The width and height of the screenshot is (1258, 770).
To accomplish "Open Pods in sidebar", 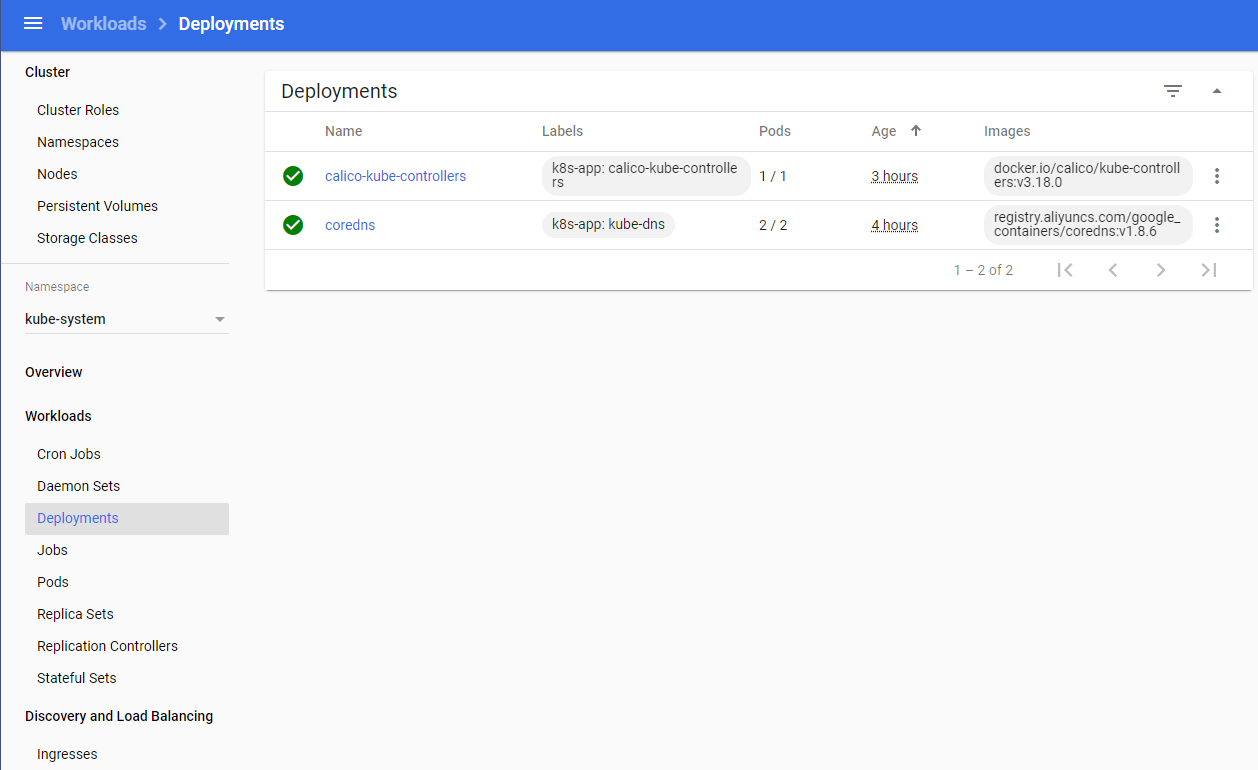I will [53, 582].
